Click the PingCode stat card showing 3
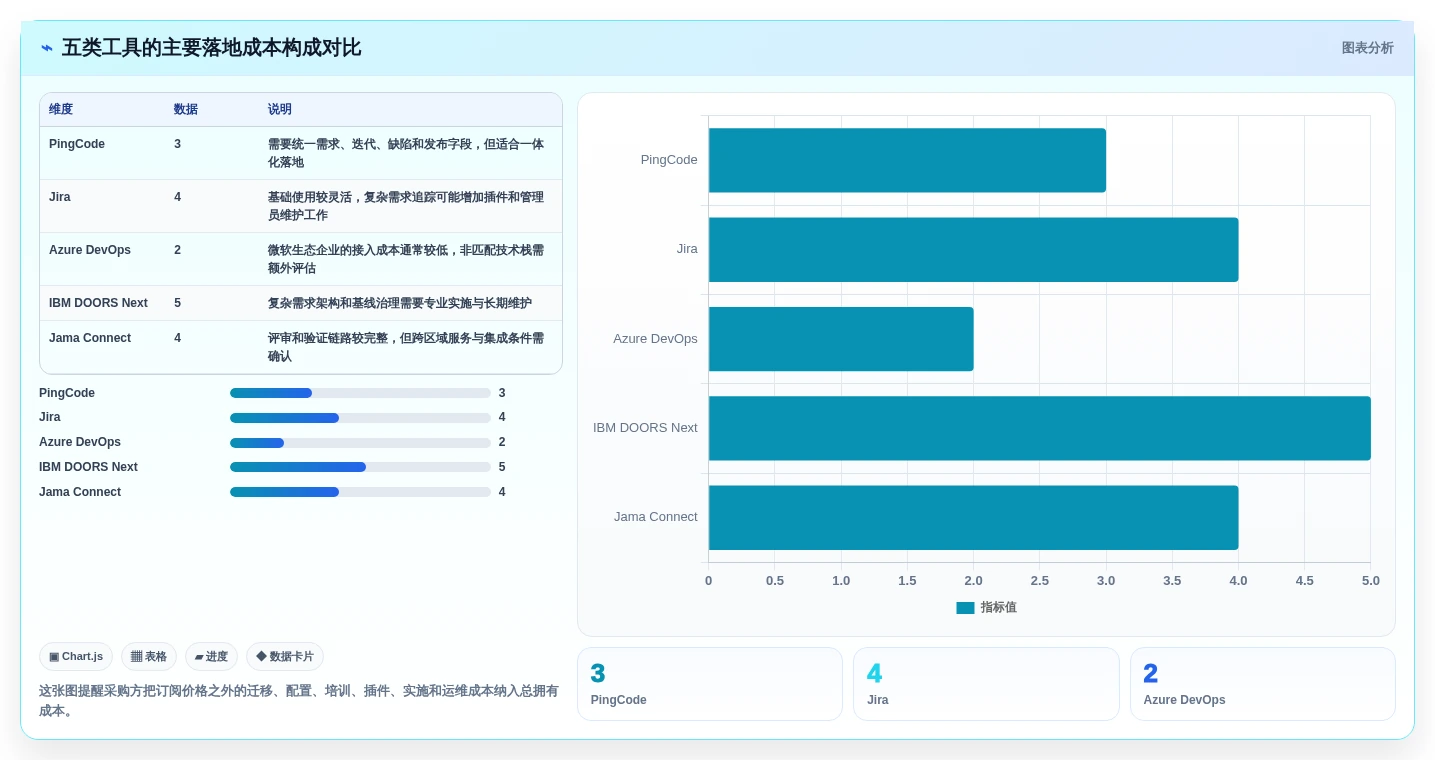 tap(710, 684)
